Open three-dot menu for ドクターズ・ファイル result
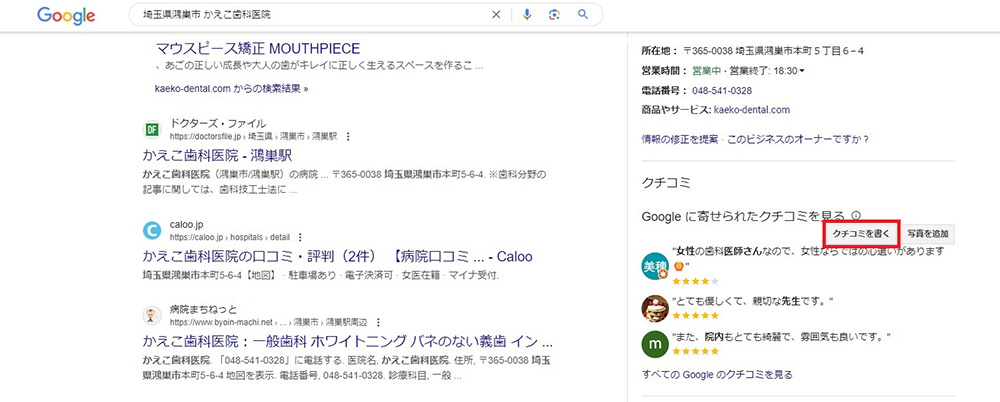 coord(348,136)
